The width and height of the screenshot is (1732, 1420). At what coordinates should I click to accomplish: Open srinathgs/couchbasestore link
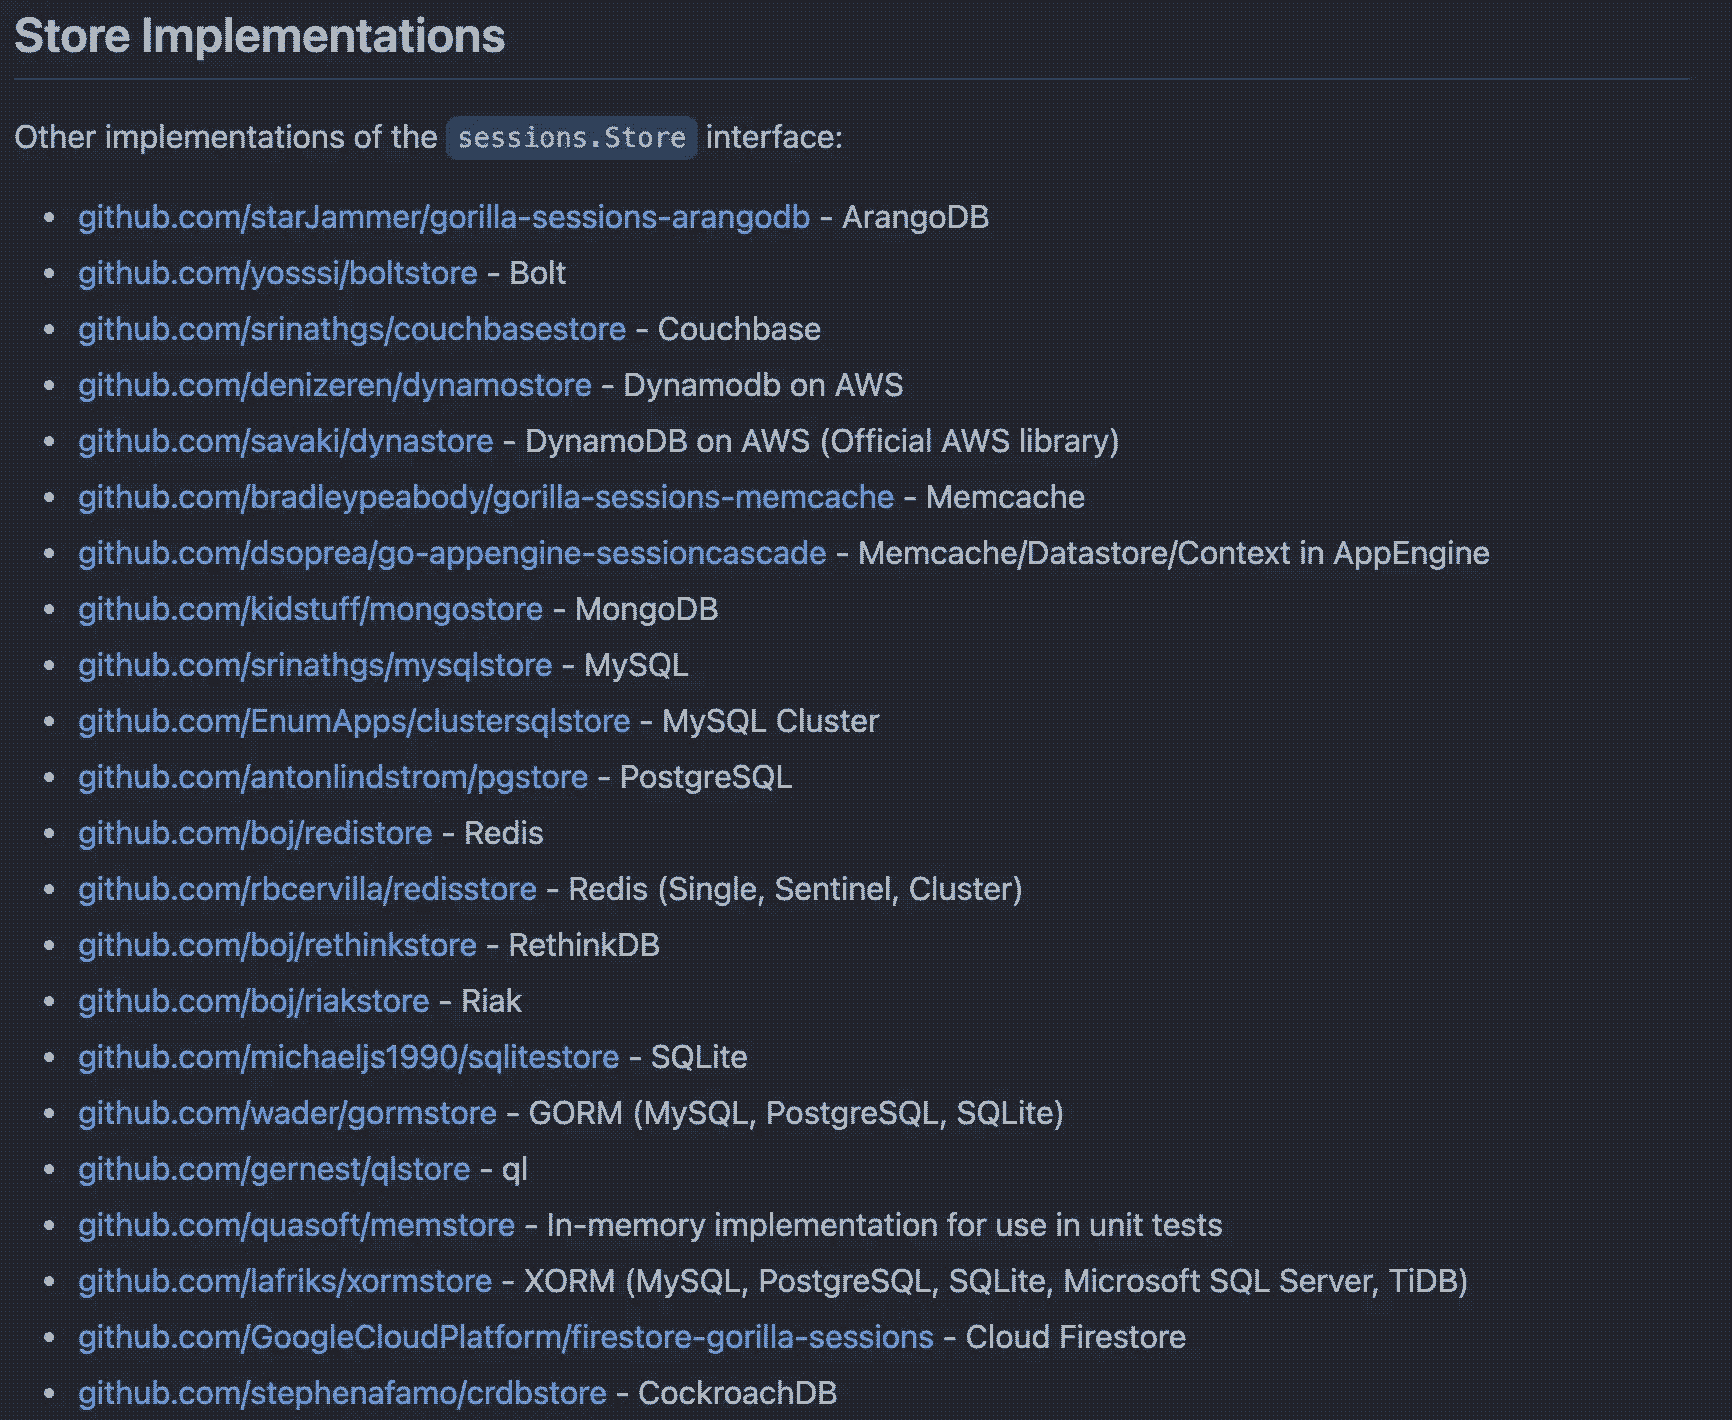[352, 329]
